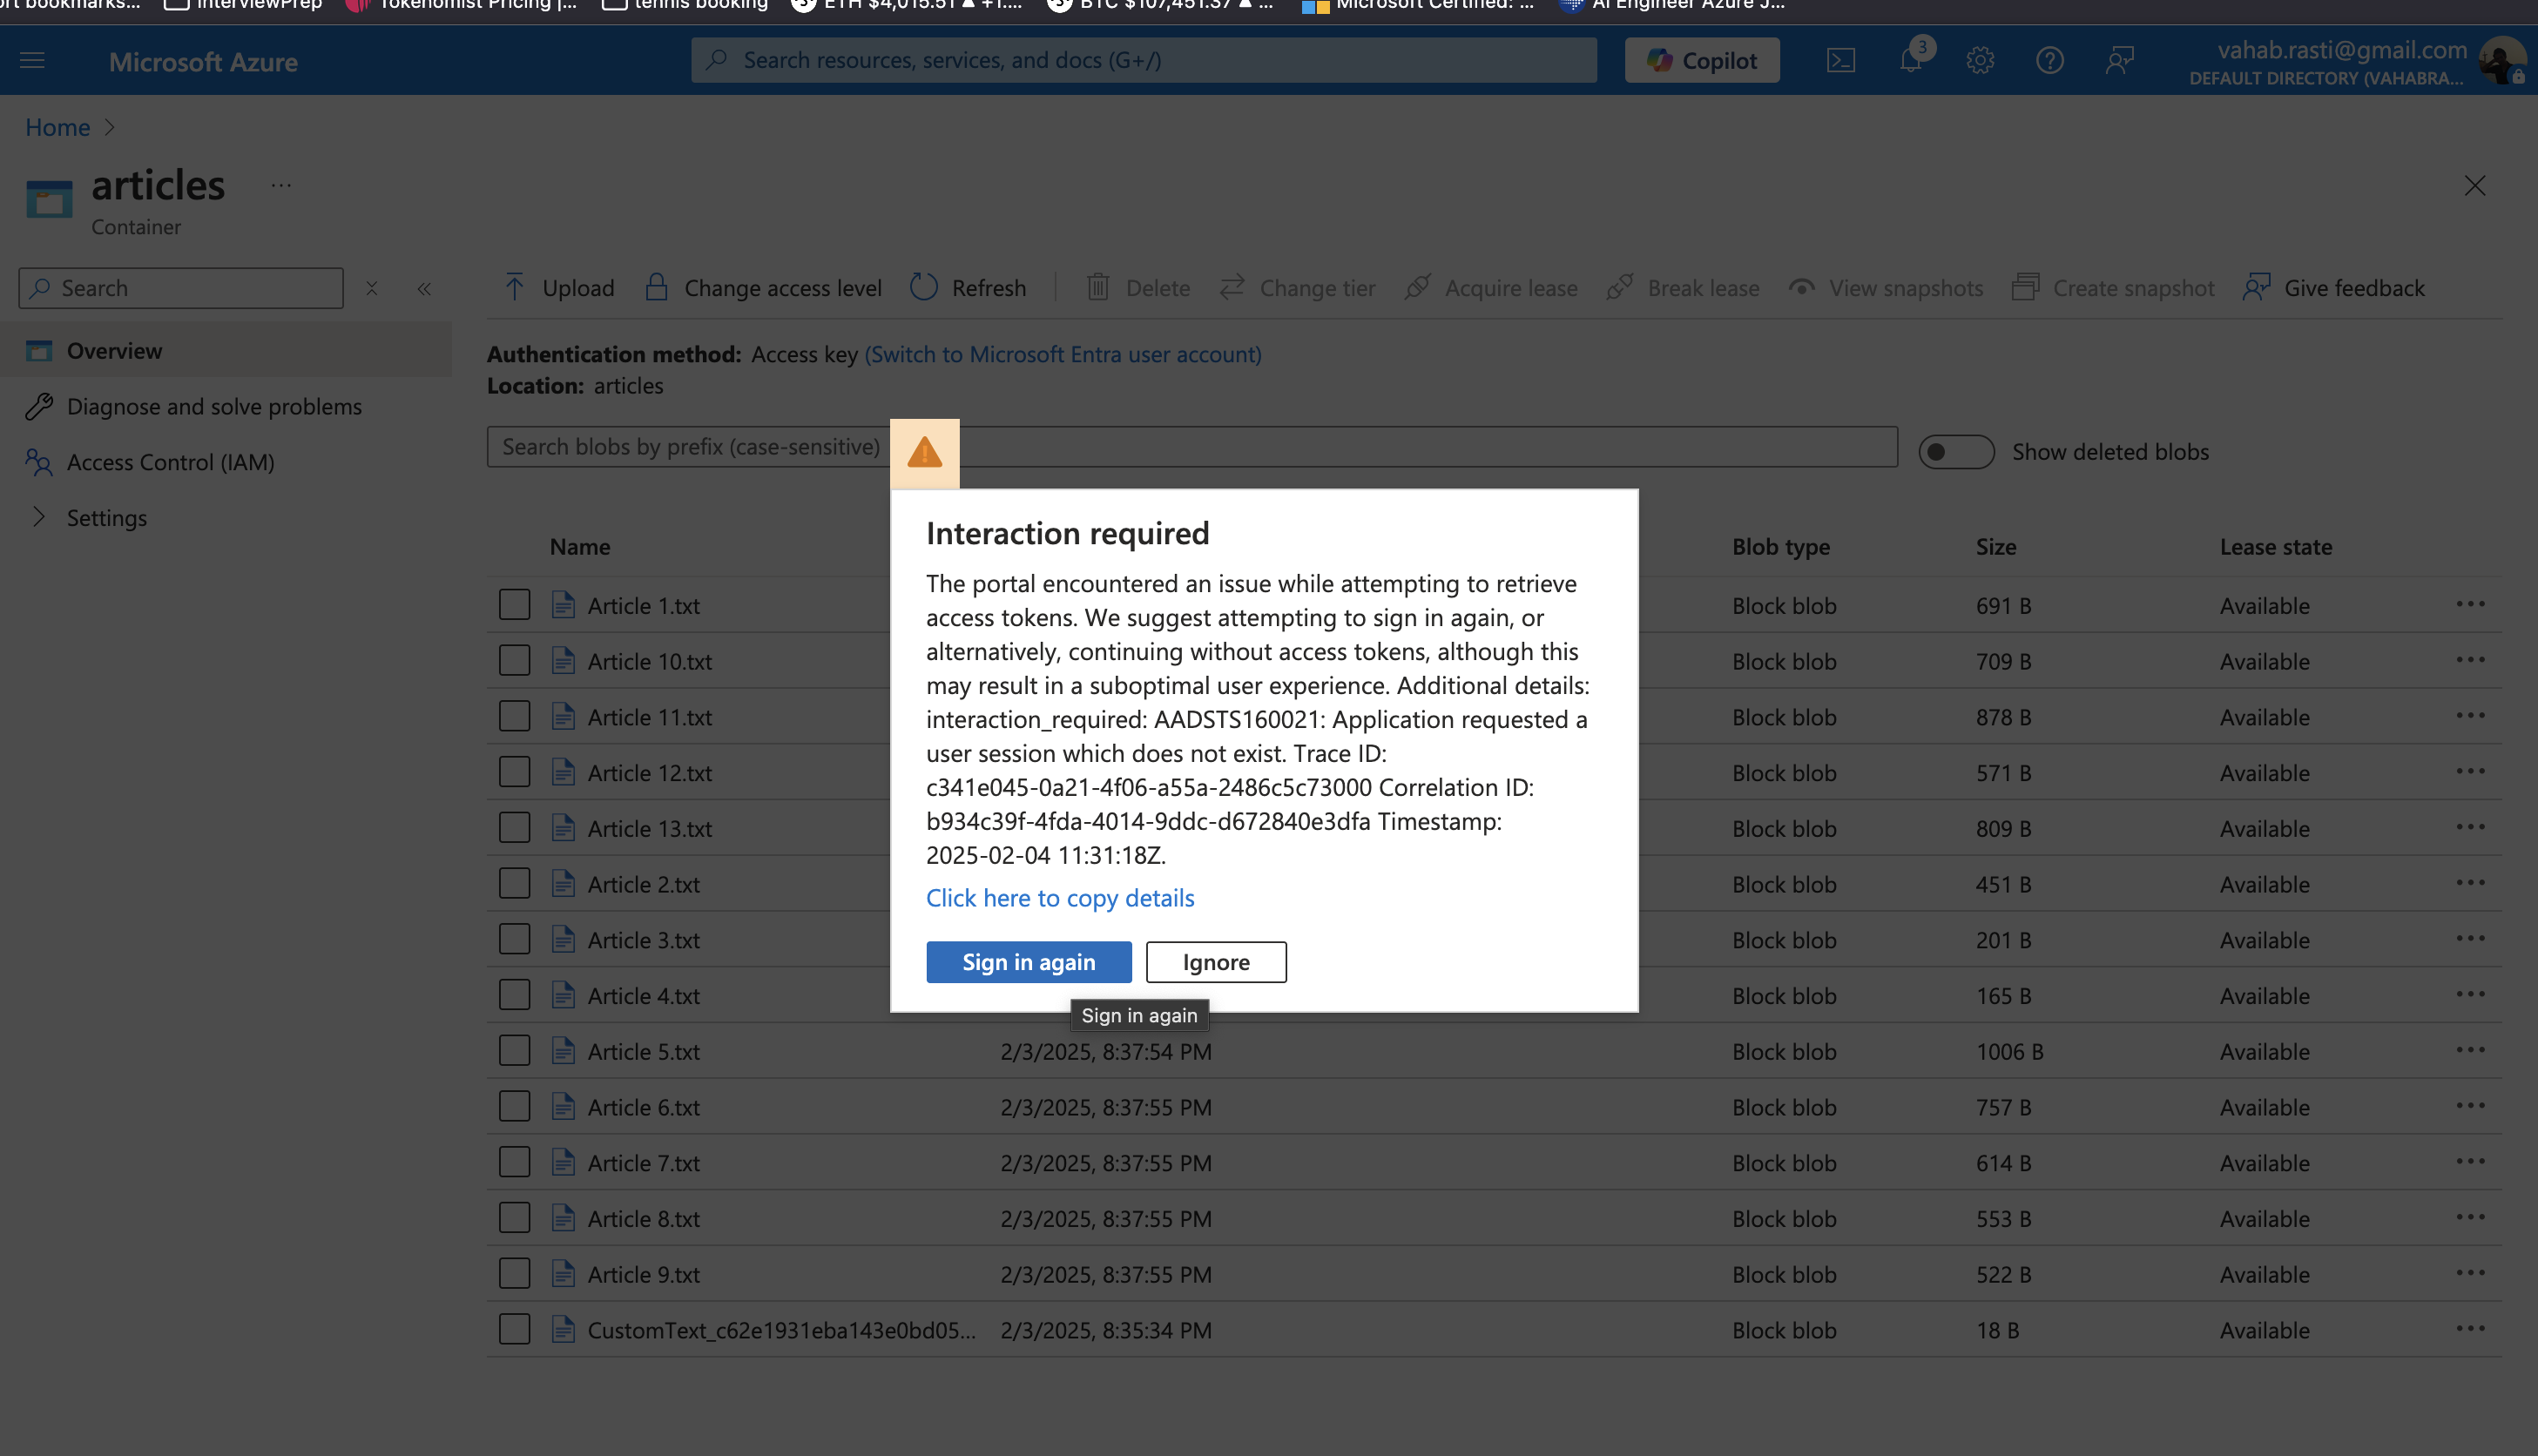Open the account avatar in the top right

pos(2503,61)
